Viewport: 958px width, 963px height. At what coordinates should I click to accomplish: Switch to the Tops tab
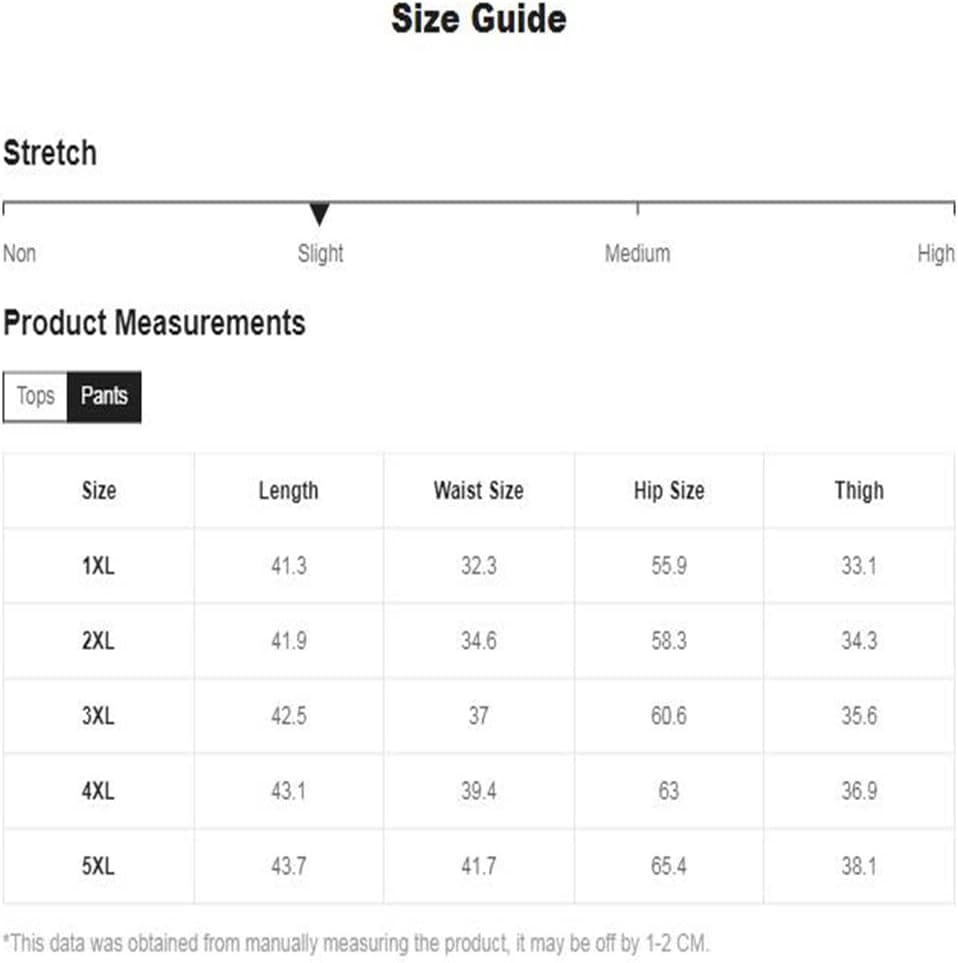[x=35, y=396]
